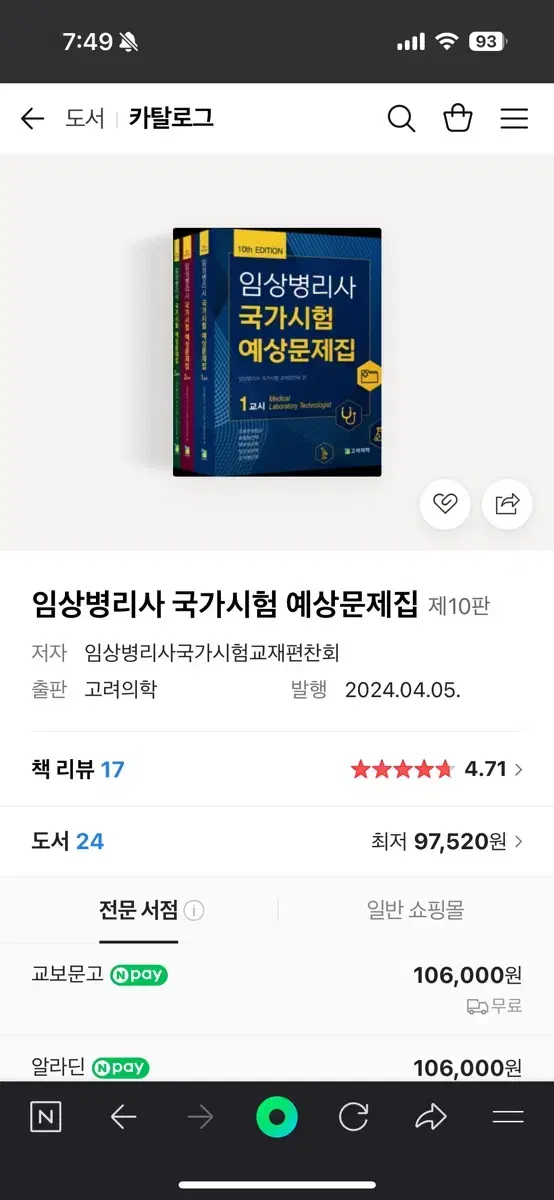Open the 책 리뷰 17 reviews
Viewport: 554px width, 1200px height.
(x=78, y=769)
